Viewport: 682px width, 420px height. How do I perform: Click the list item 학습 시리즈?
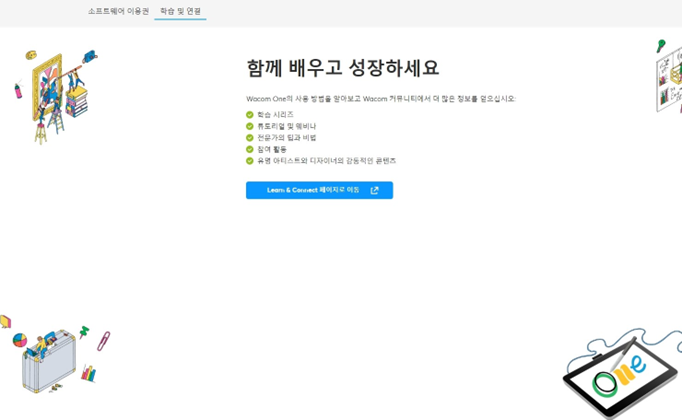275,114
